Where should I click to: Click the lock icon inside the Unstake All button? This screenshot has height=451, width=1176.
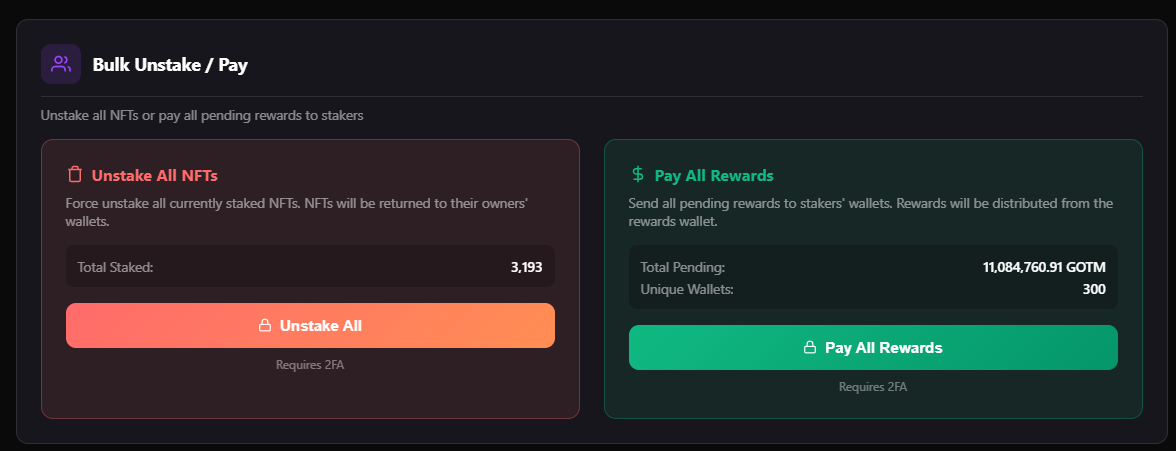(265, 325)
